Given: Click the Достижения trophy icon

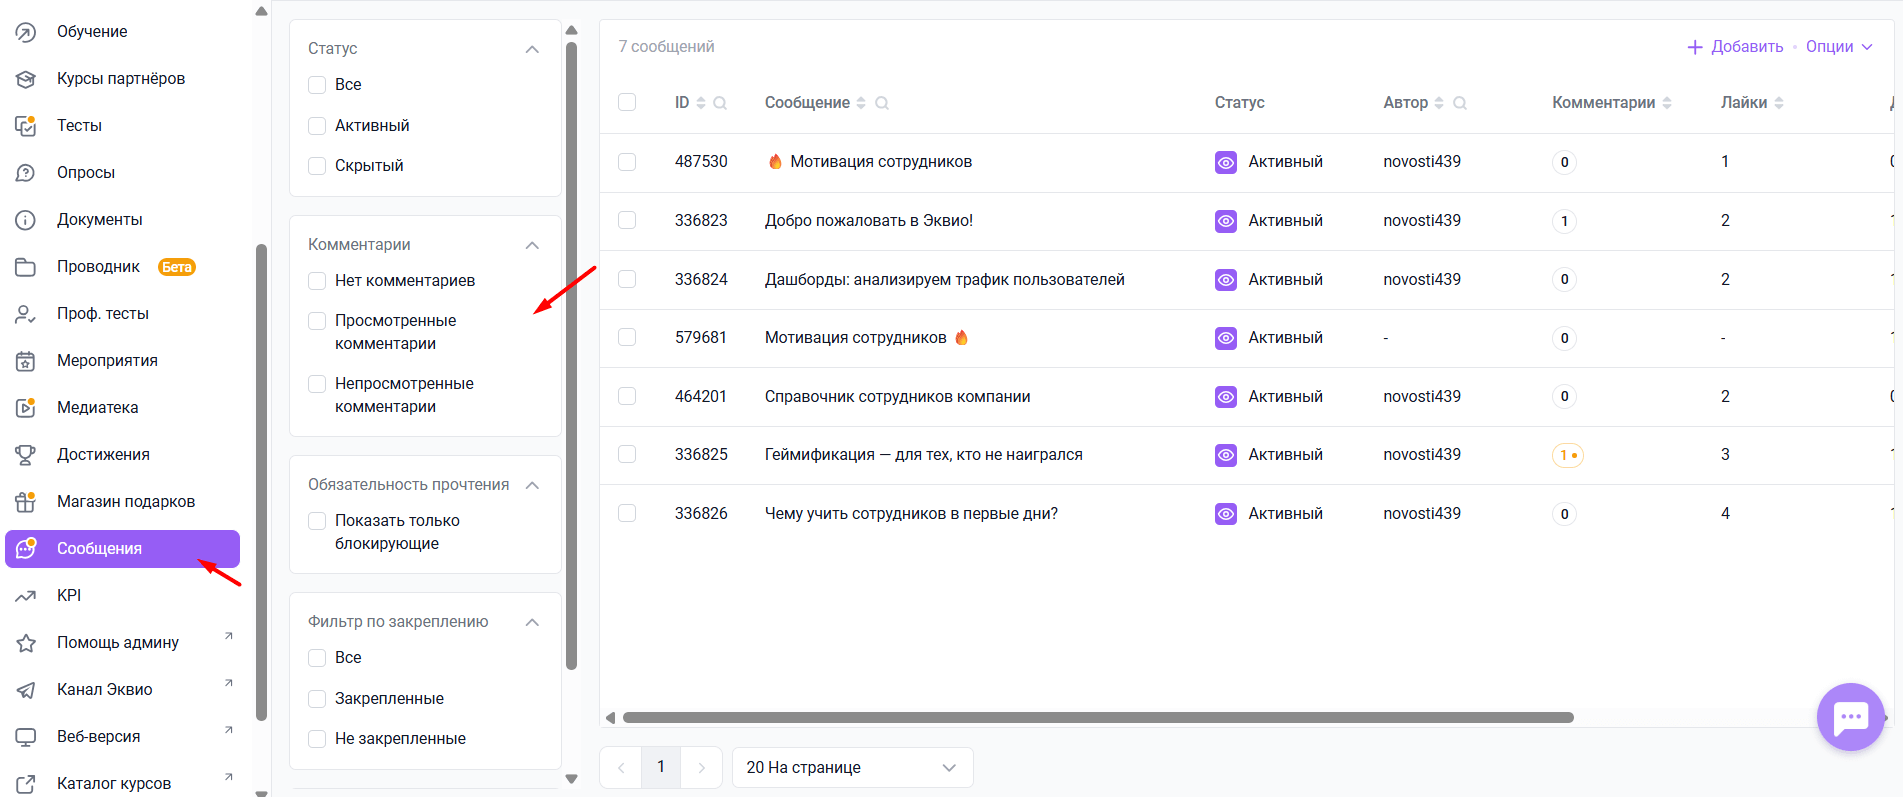Looking at the screenshot, I should 26,455.
